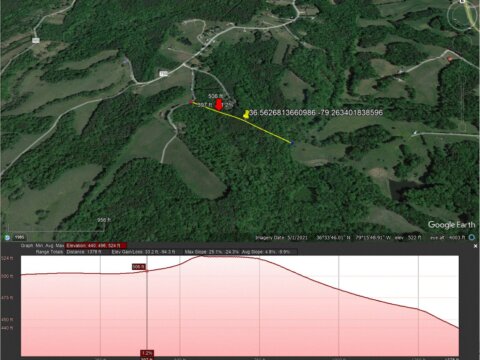The image size is (480, 360).
Task: Click the 506 ft elevation tooltip on graph
Action: [x=139, y=267]
